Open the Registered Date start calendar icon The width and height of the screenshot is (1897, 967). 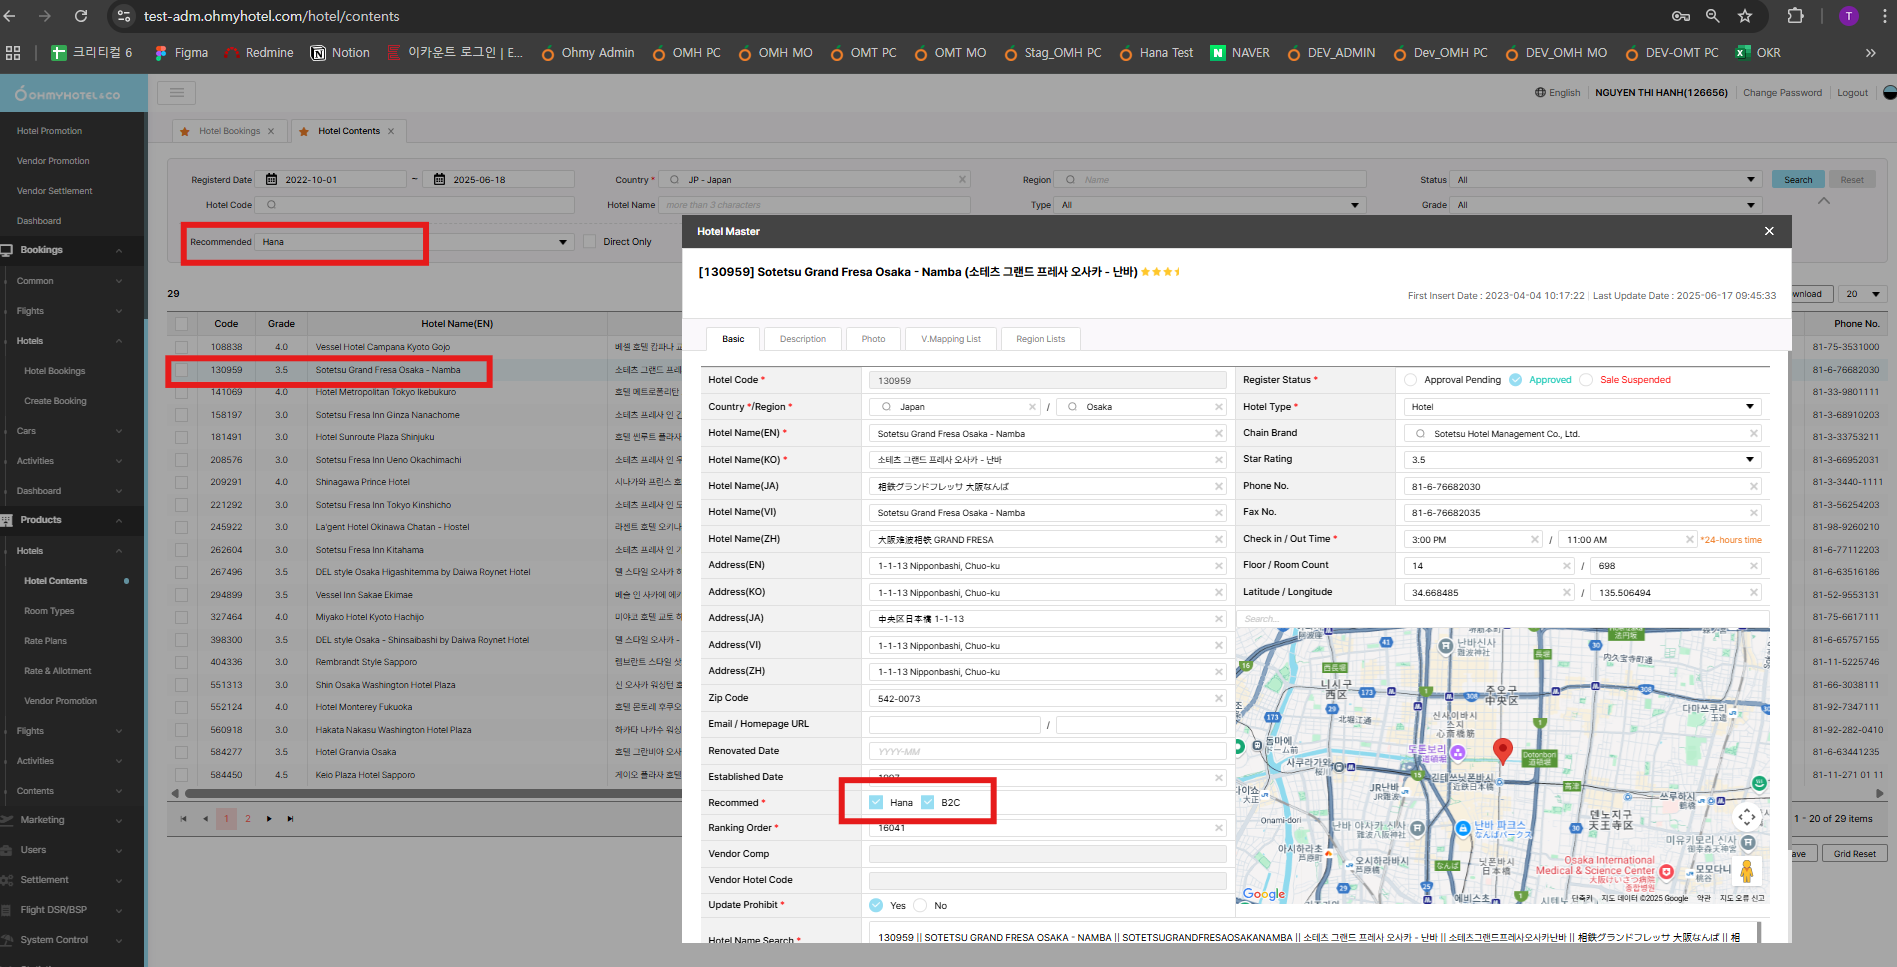272,180
